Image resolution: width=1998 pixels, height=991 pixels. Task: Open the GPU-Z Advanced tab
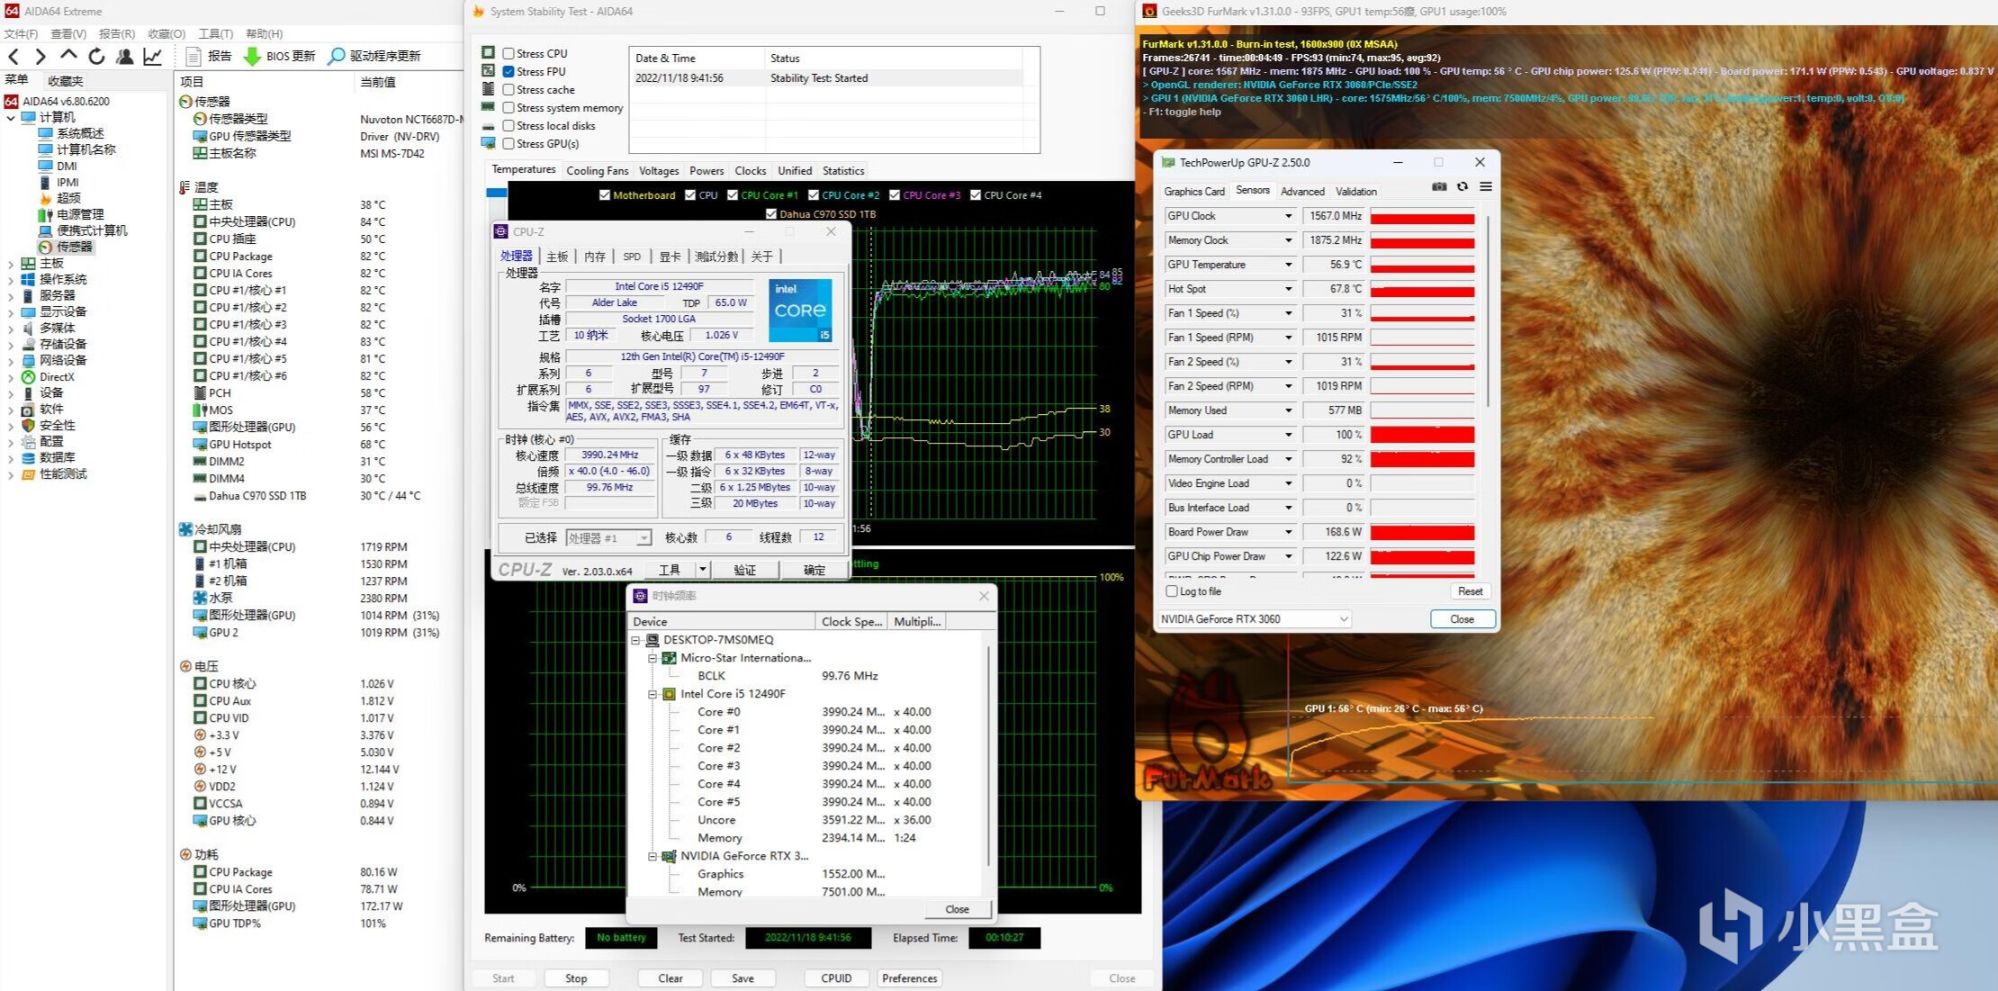1302,191
